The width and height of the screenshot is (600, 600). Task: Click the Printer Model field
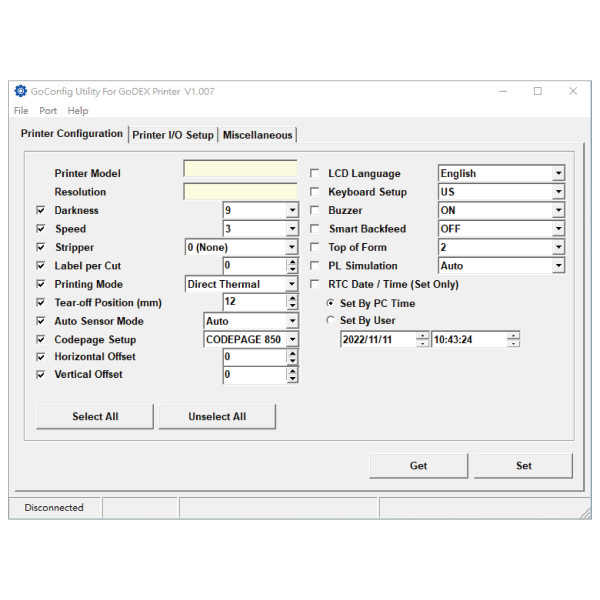click(240, 169)
